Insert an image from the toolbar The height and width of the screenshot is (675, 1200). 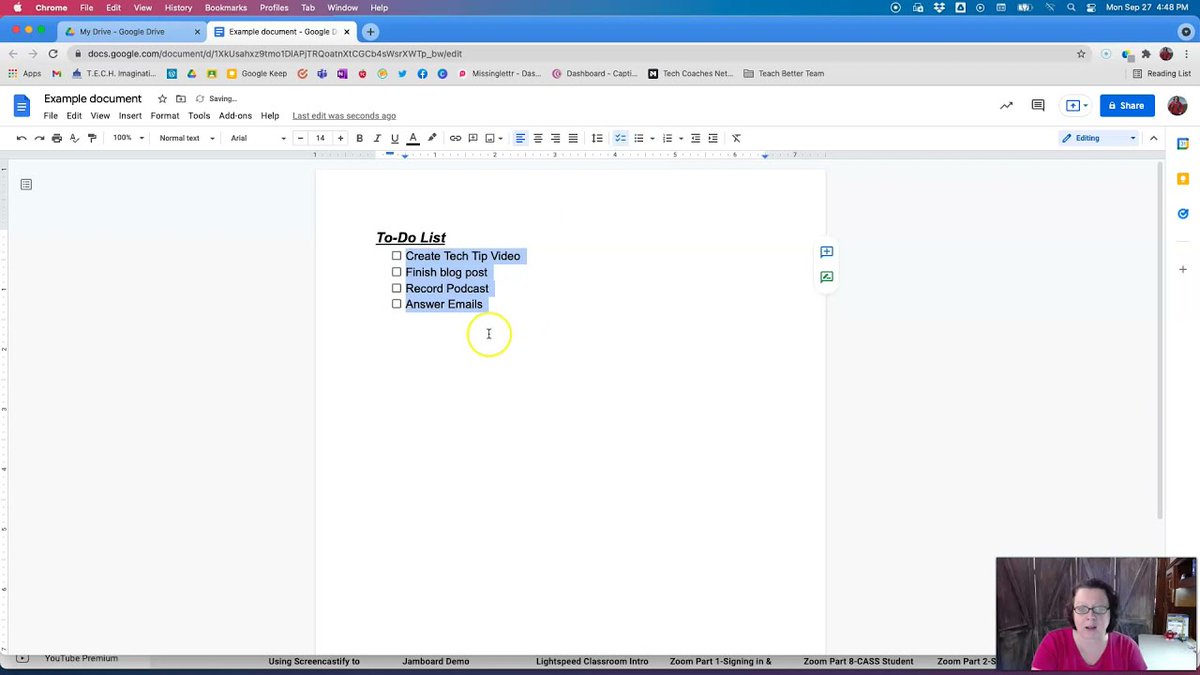tap(490, 138)
